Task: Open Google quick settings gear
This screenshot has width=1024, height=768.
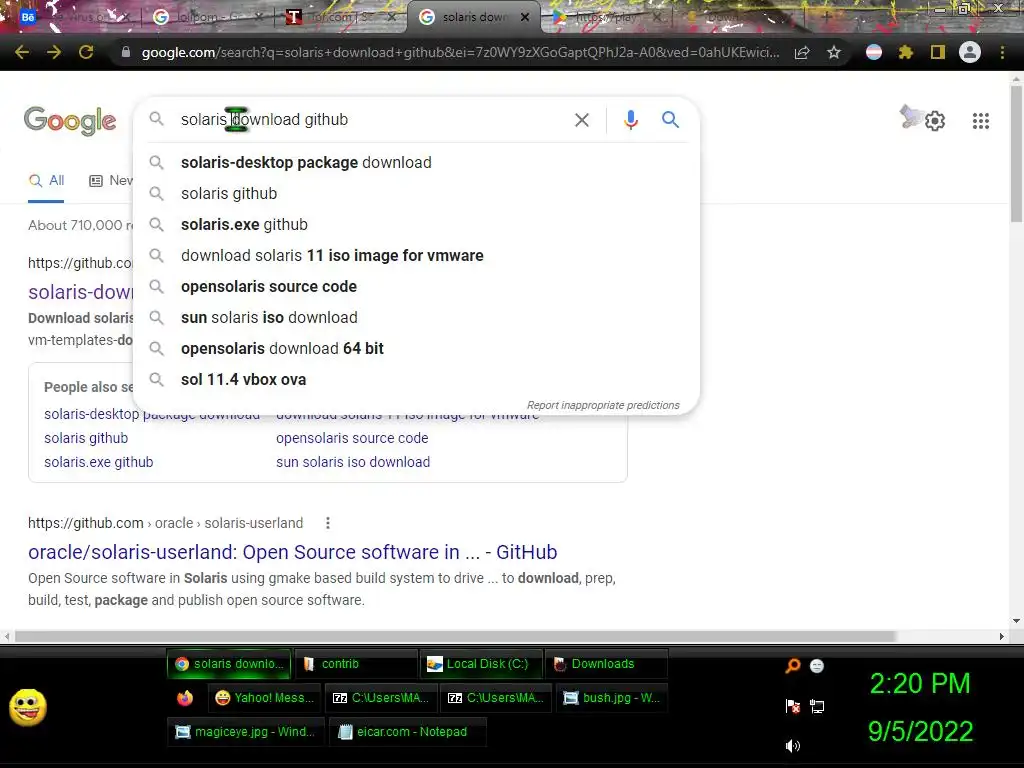Action: click(935, 121)
